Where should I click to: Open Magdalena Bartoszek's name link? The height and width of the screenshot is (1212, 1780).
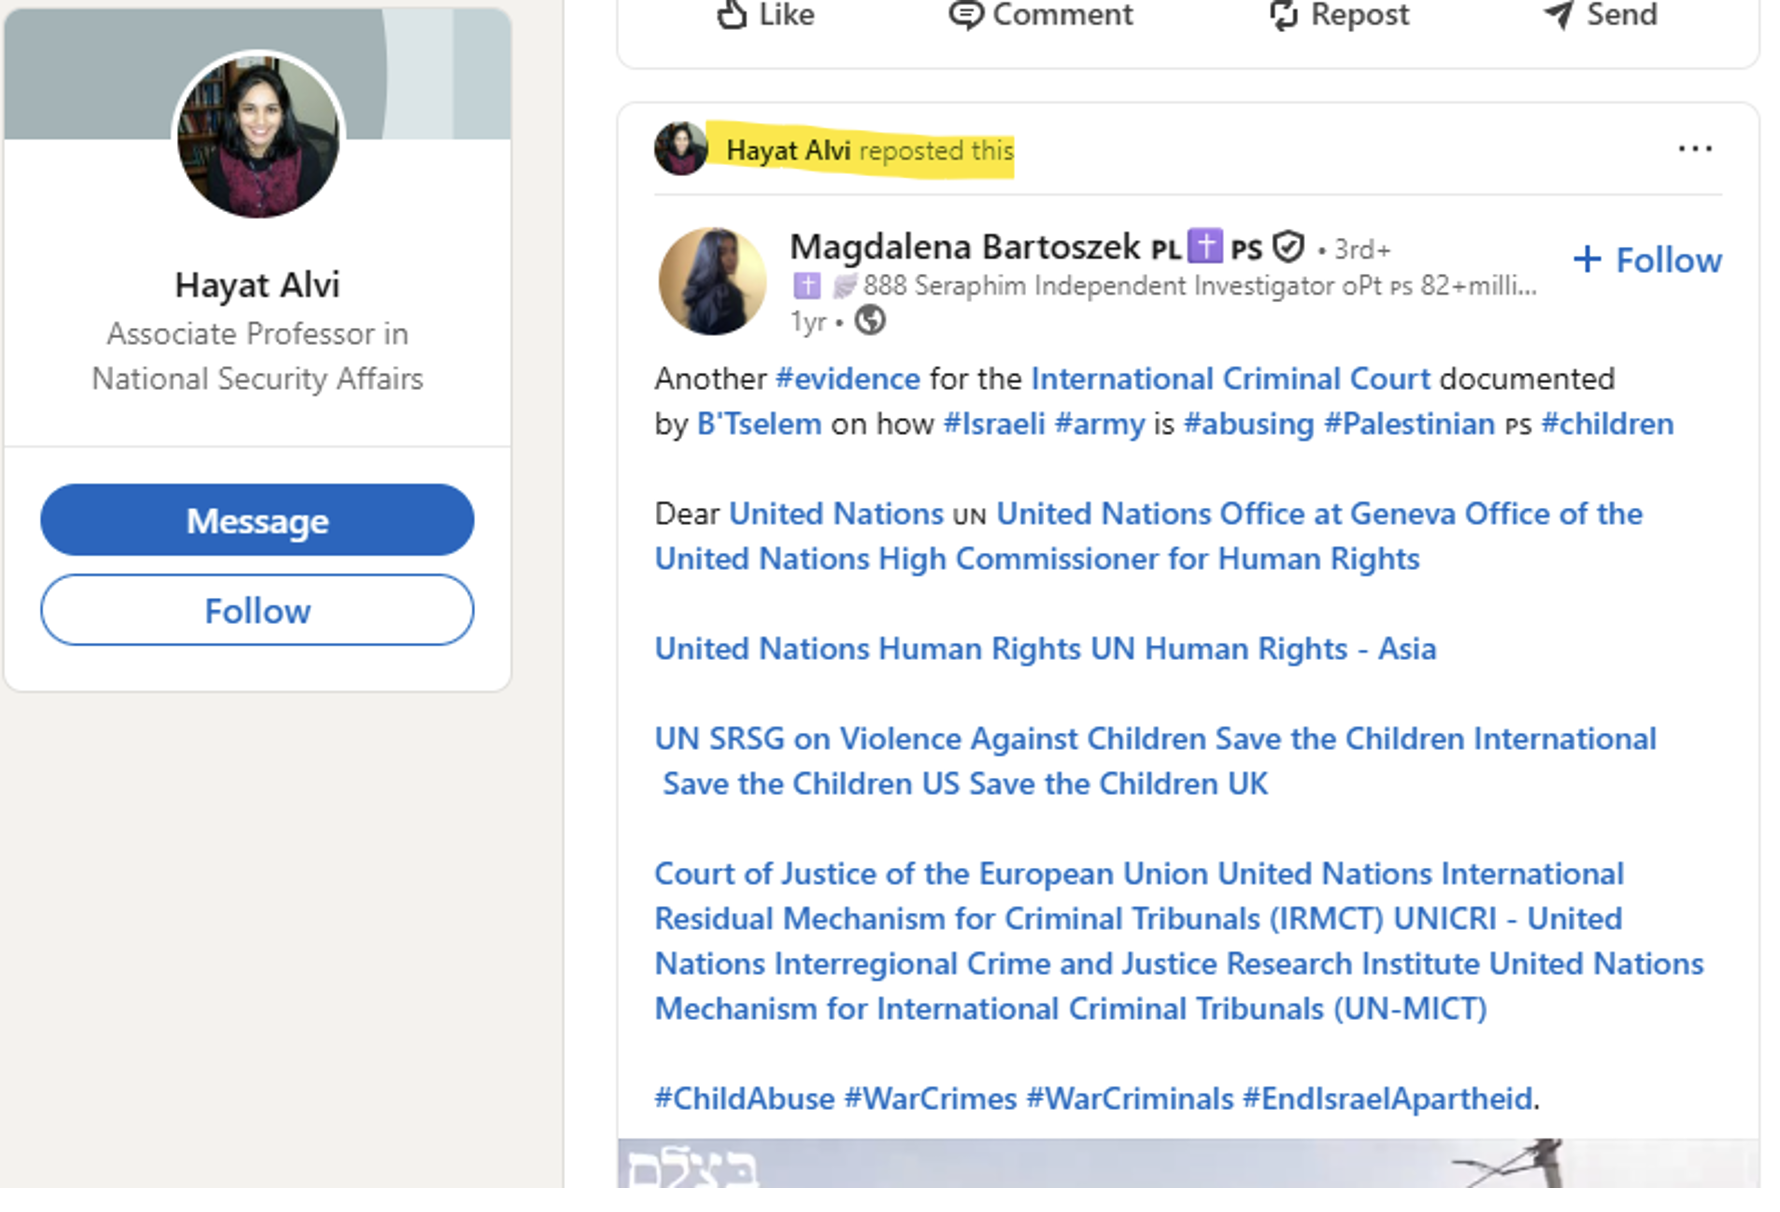(x=964, y=247)
